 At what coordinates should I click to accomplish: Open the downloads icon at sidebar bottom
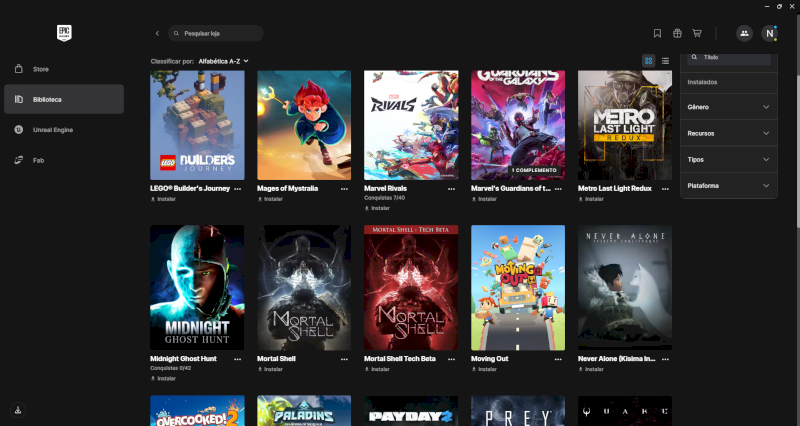pyautogui.click(x=18, y=410)
